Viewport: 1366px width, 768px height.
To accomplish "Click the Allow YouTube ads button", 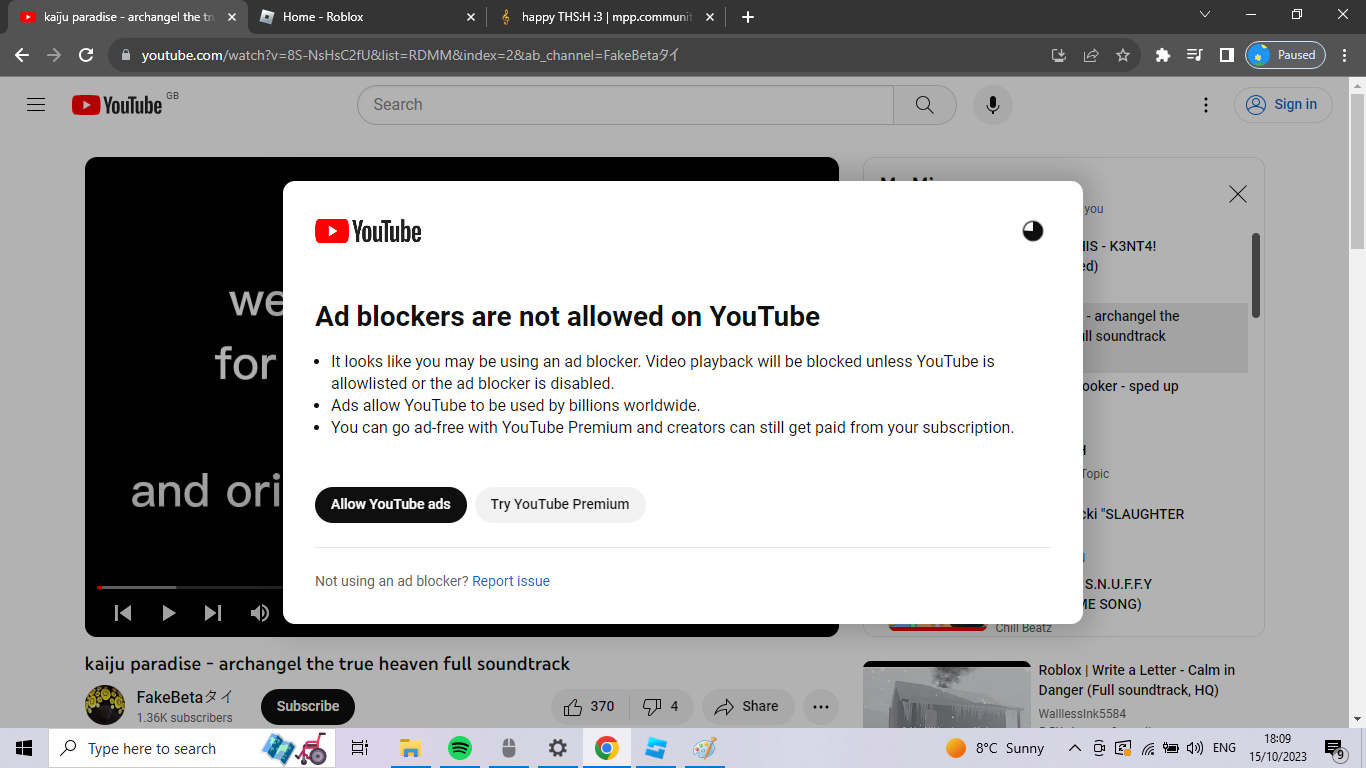I will pyautogui.click(x=391, y=504).
